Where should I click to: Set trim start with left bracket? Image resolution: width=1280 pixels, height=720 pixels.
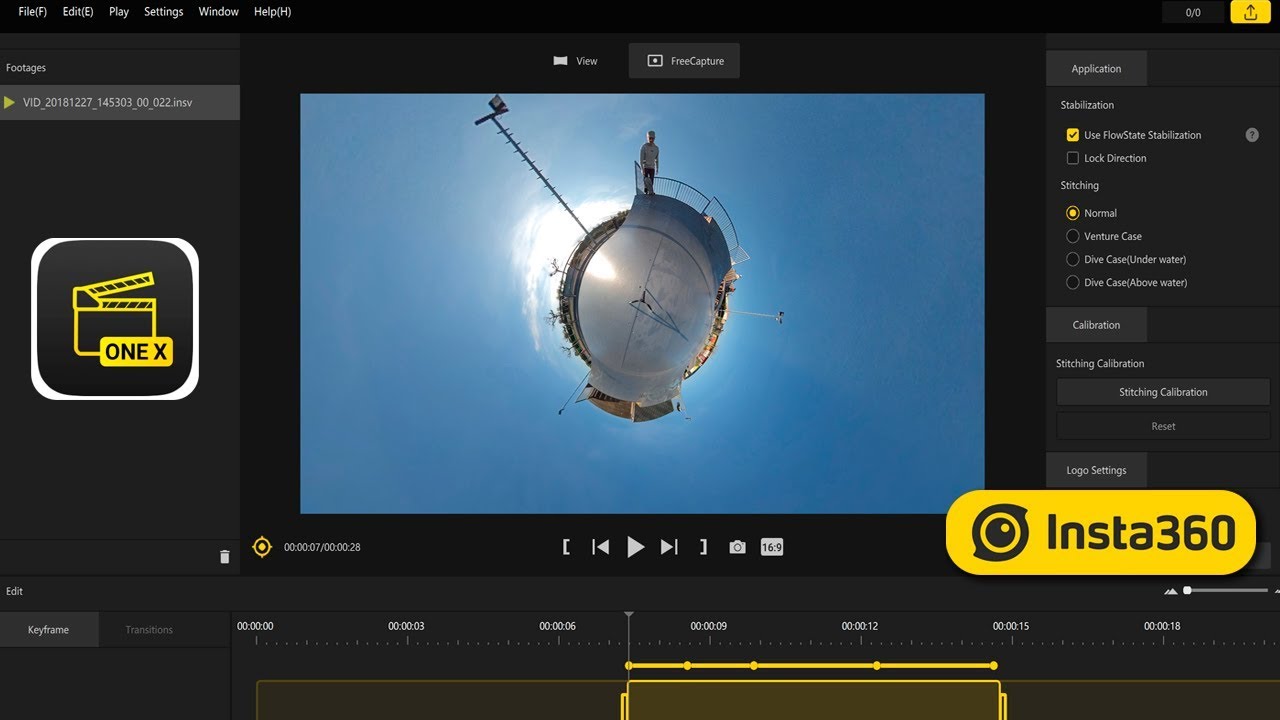[566, 547]
